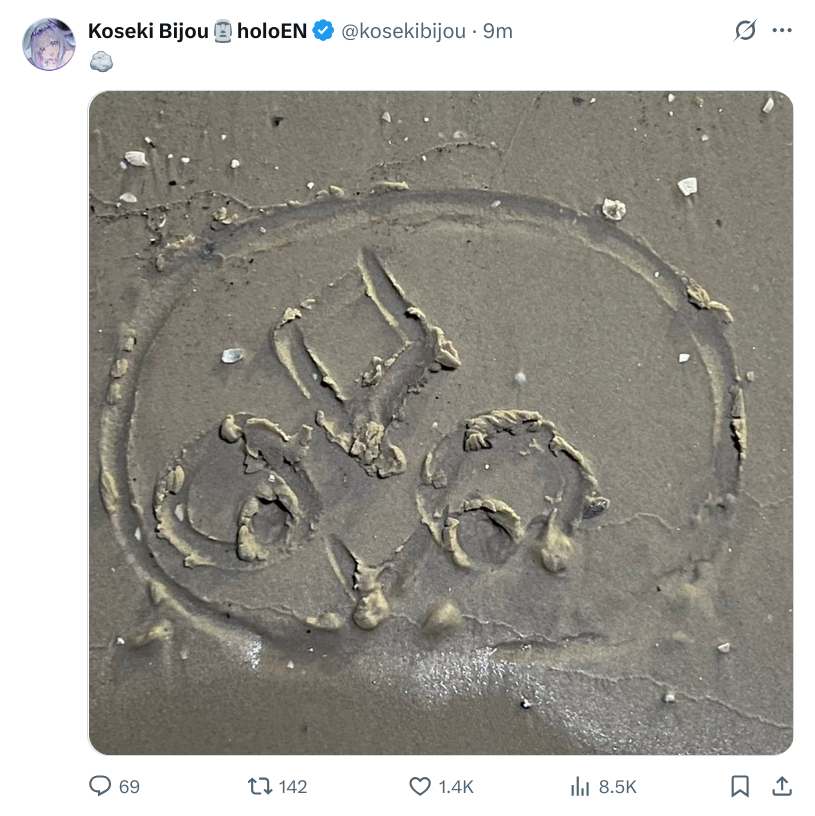Image resolution: width=815 pixels, height=816 pixels.
Task: Like the post with the heart icon
Action: coord(420,786)
